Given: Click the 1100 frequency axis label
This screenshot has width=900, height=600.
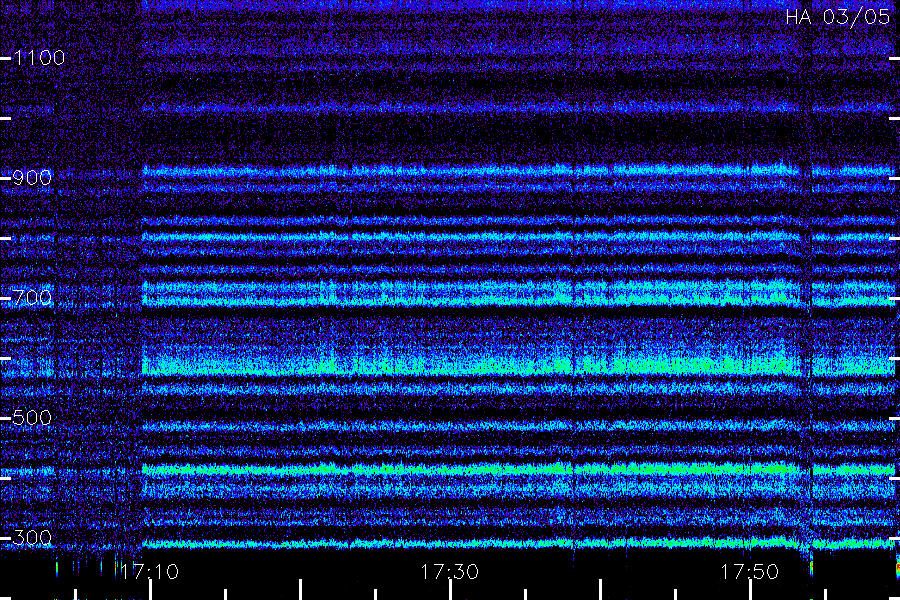Looking at the screenshot, I should 39,58.
